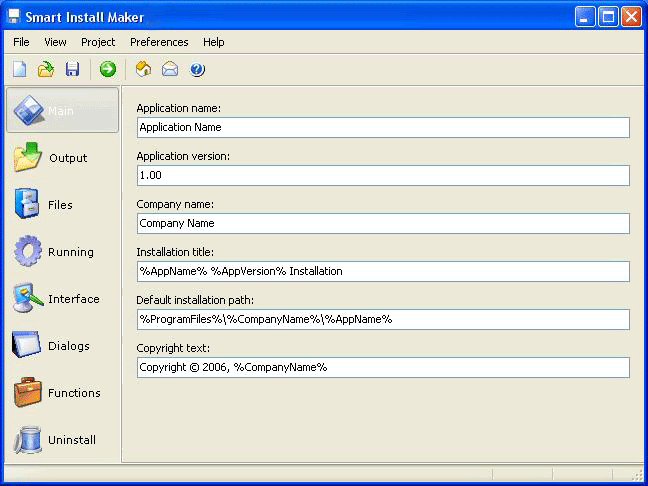Open the Preferences menu
The image size is (648, 486).
(159, 42)
